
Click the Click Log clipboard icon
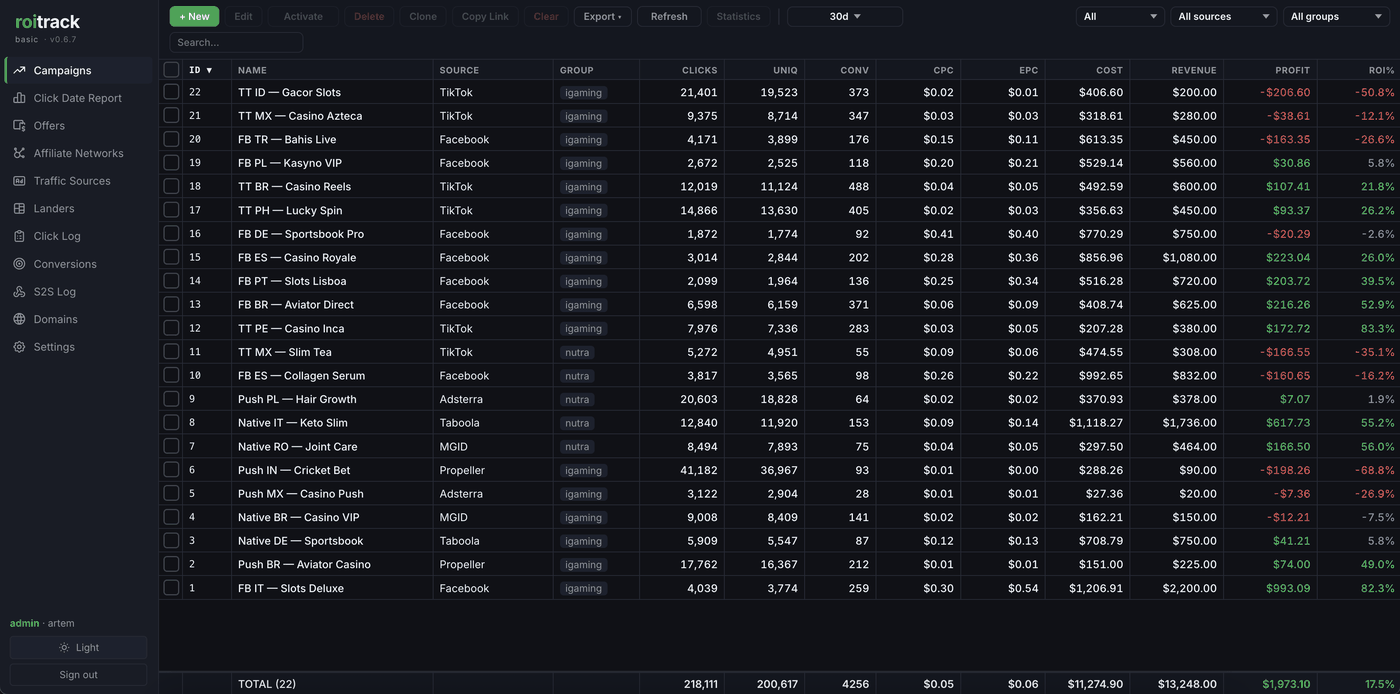coord(19,236)
